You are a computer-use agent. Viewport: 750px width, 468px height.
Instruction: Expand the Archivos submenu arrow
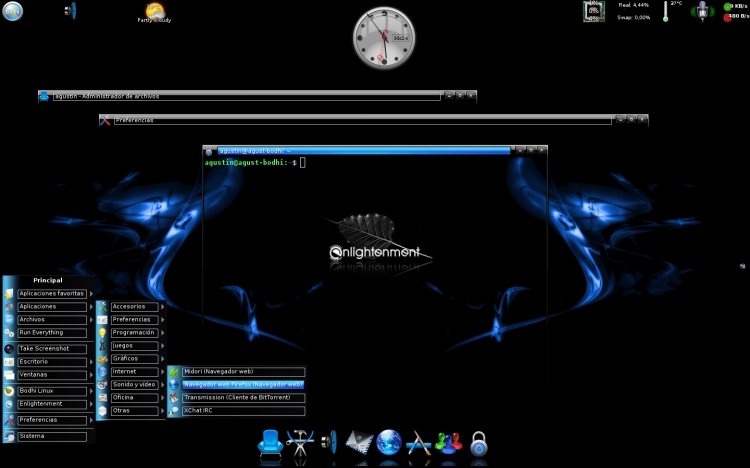(91, 320)
